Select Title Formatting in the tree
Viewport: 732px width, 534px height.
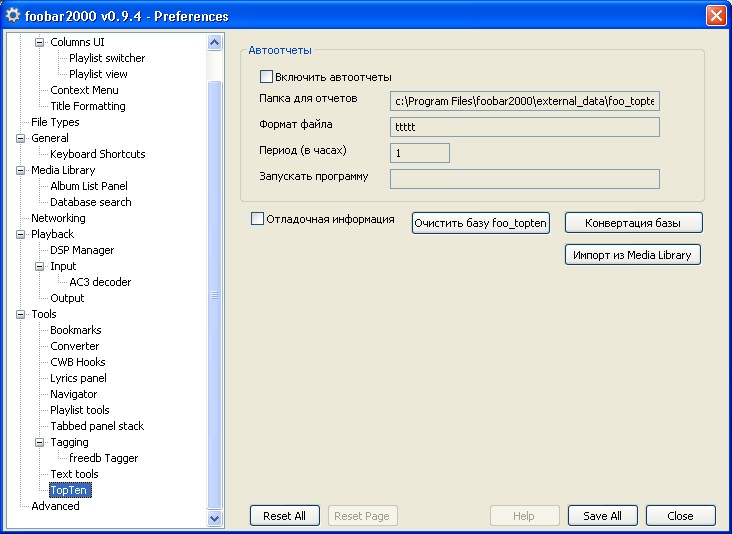tap(88, 106)
